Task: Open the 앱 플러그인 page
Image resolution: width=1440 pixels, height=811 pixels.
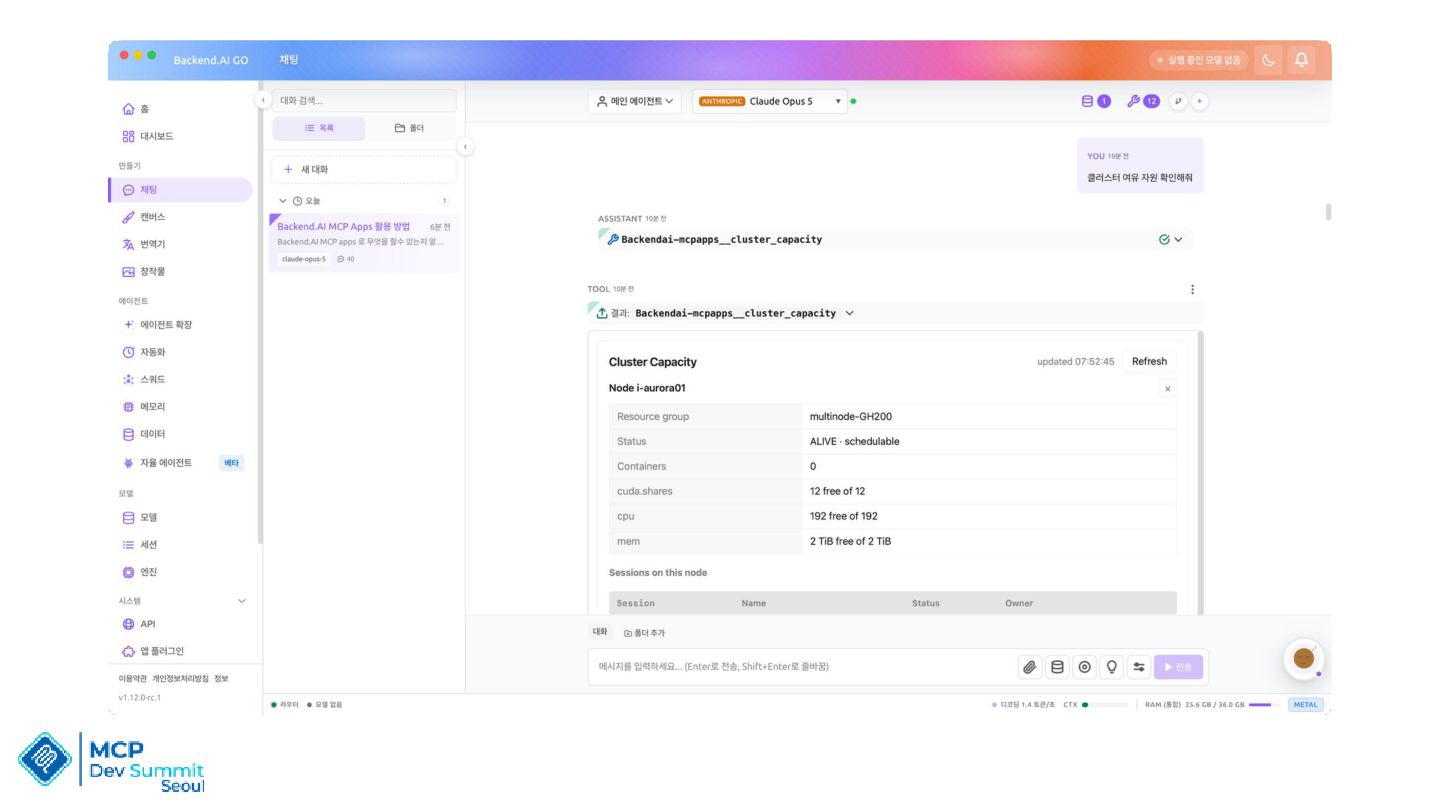Action: 180,651
